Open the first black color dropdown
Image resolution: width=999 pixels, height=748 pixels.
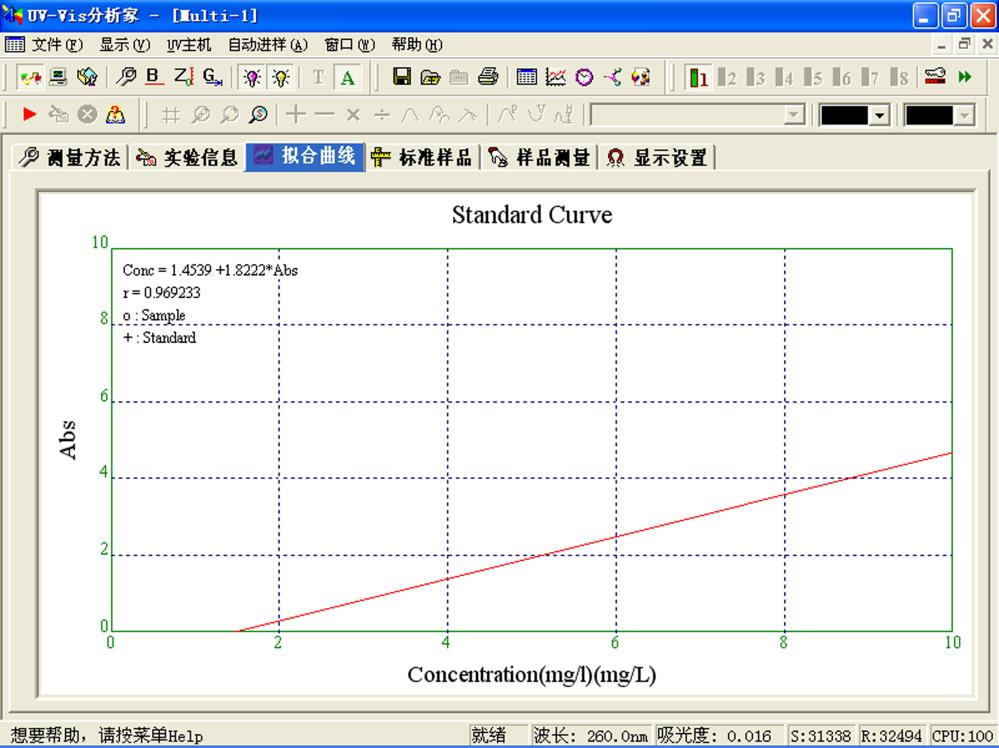tap(880, 115)
